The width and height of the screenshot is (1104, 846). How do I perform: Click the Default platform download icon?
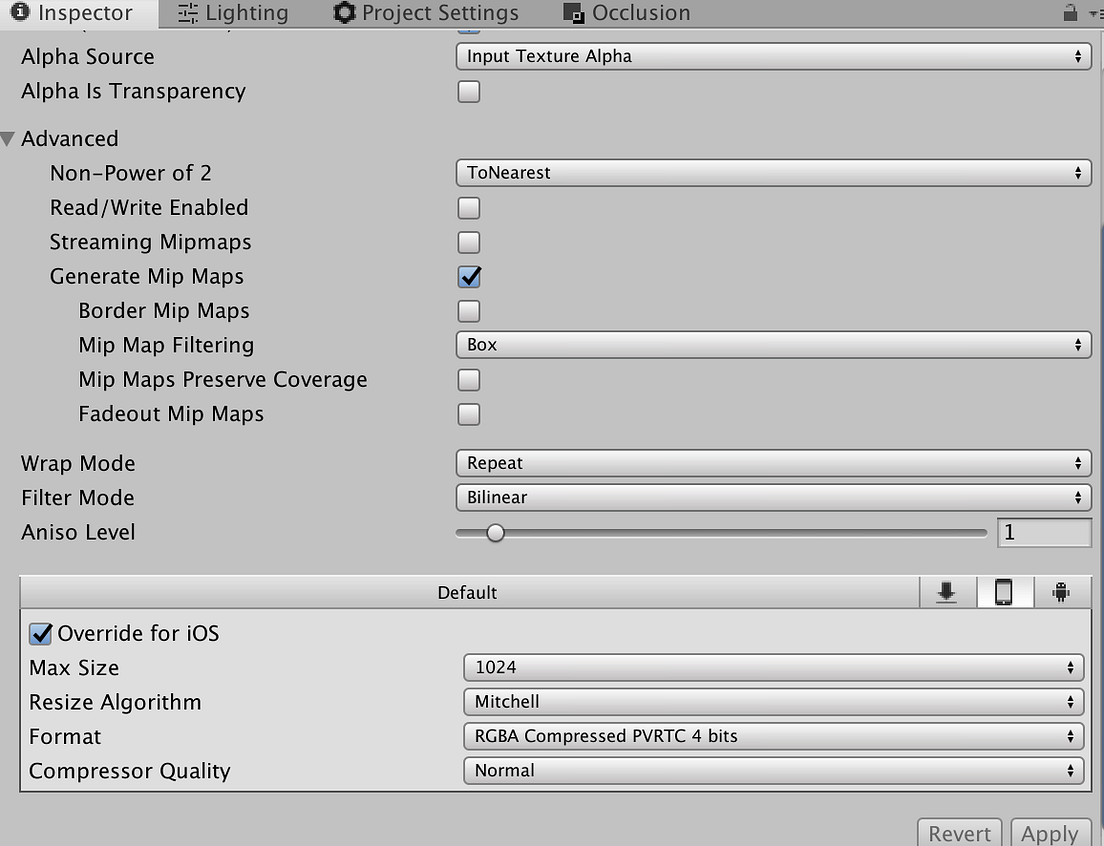click(946, 592)
